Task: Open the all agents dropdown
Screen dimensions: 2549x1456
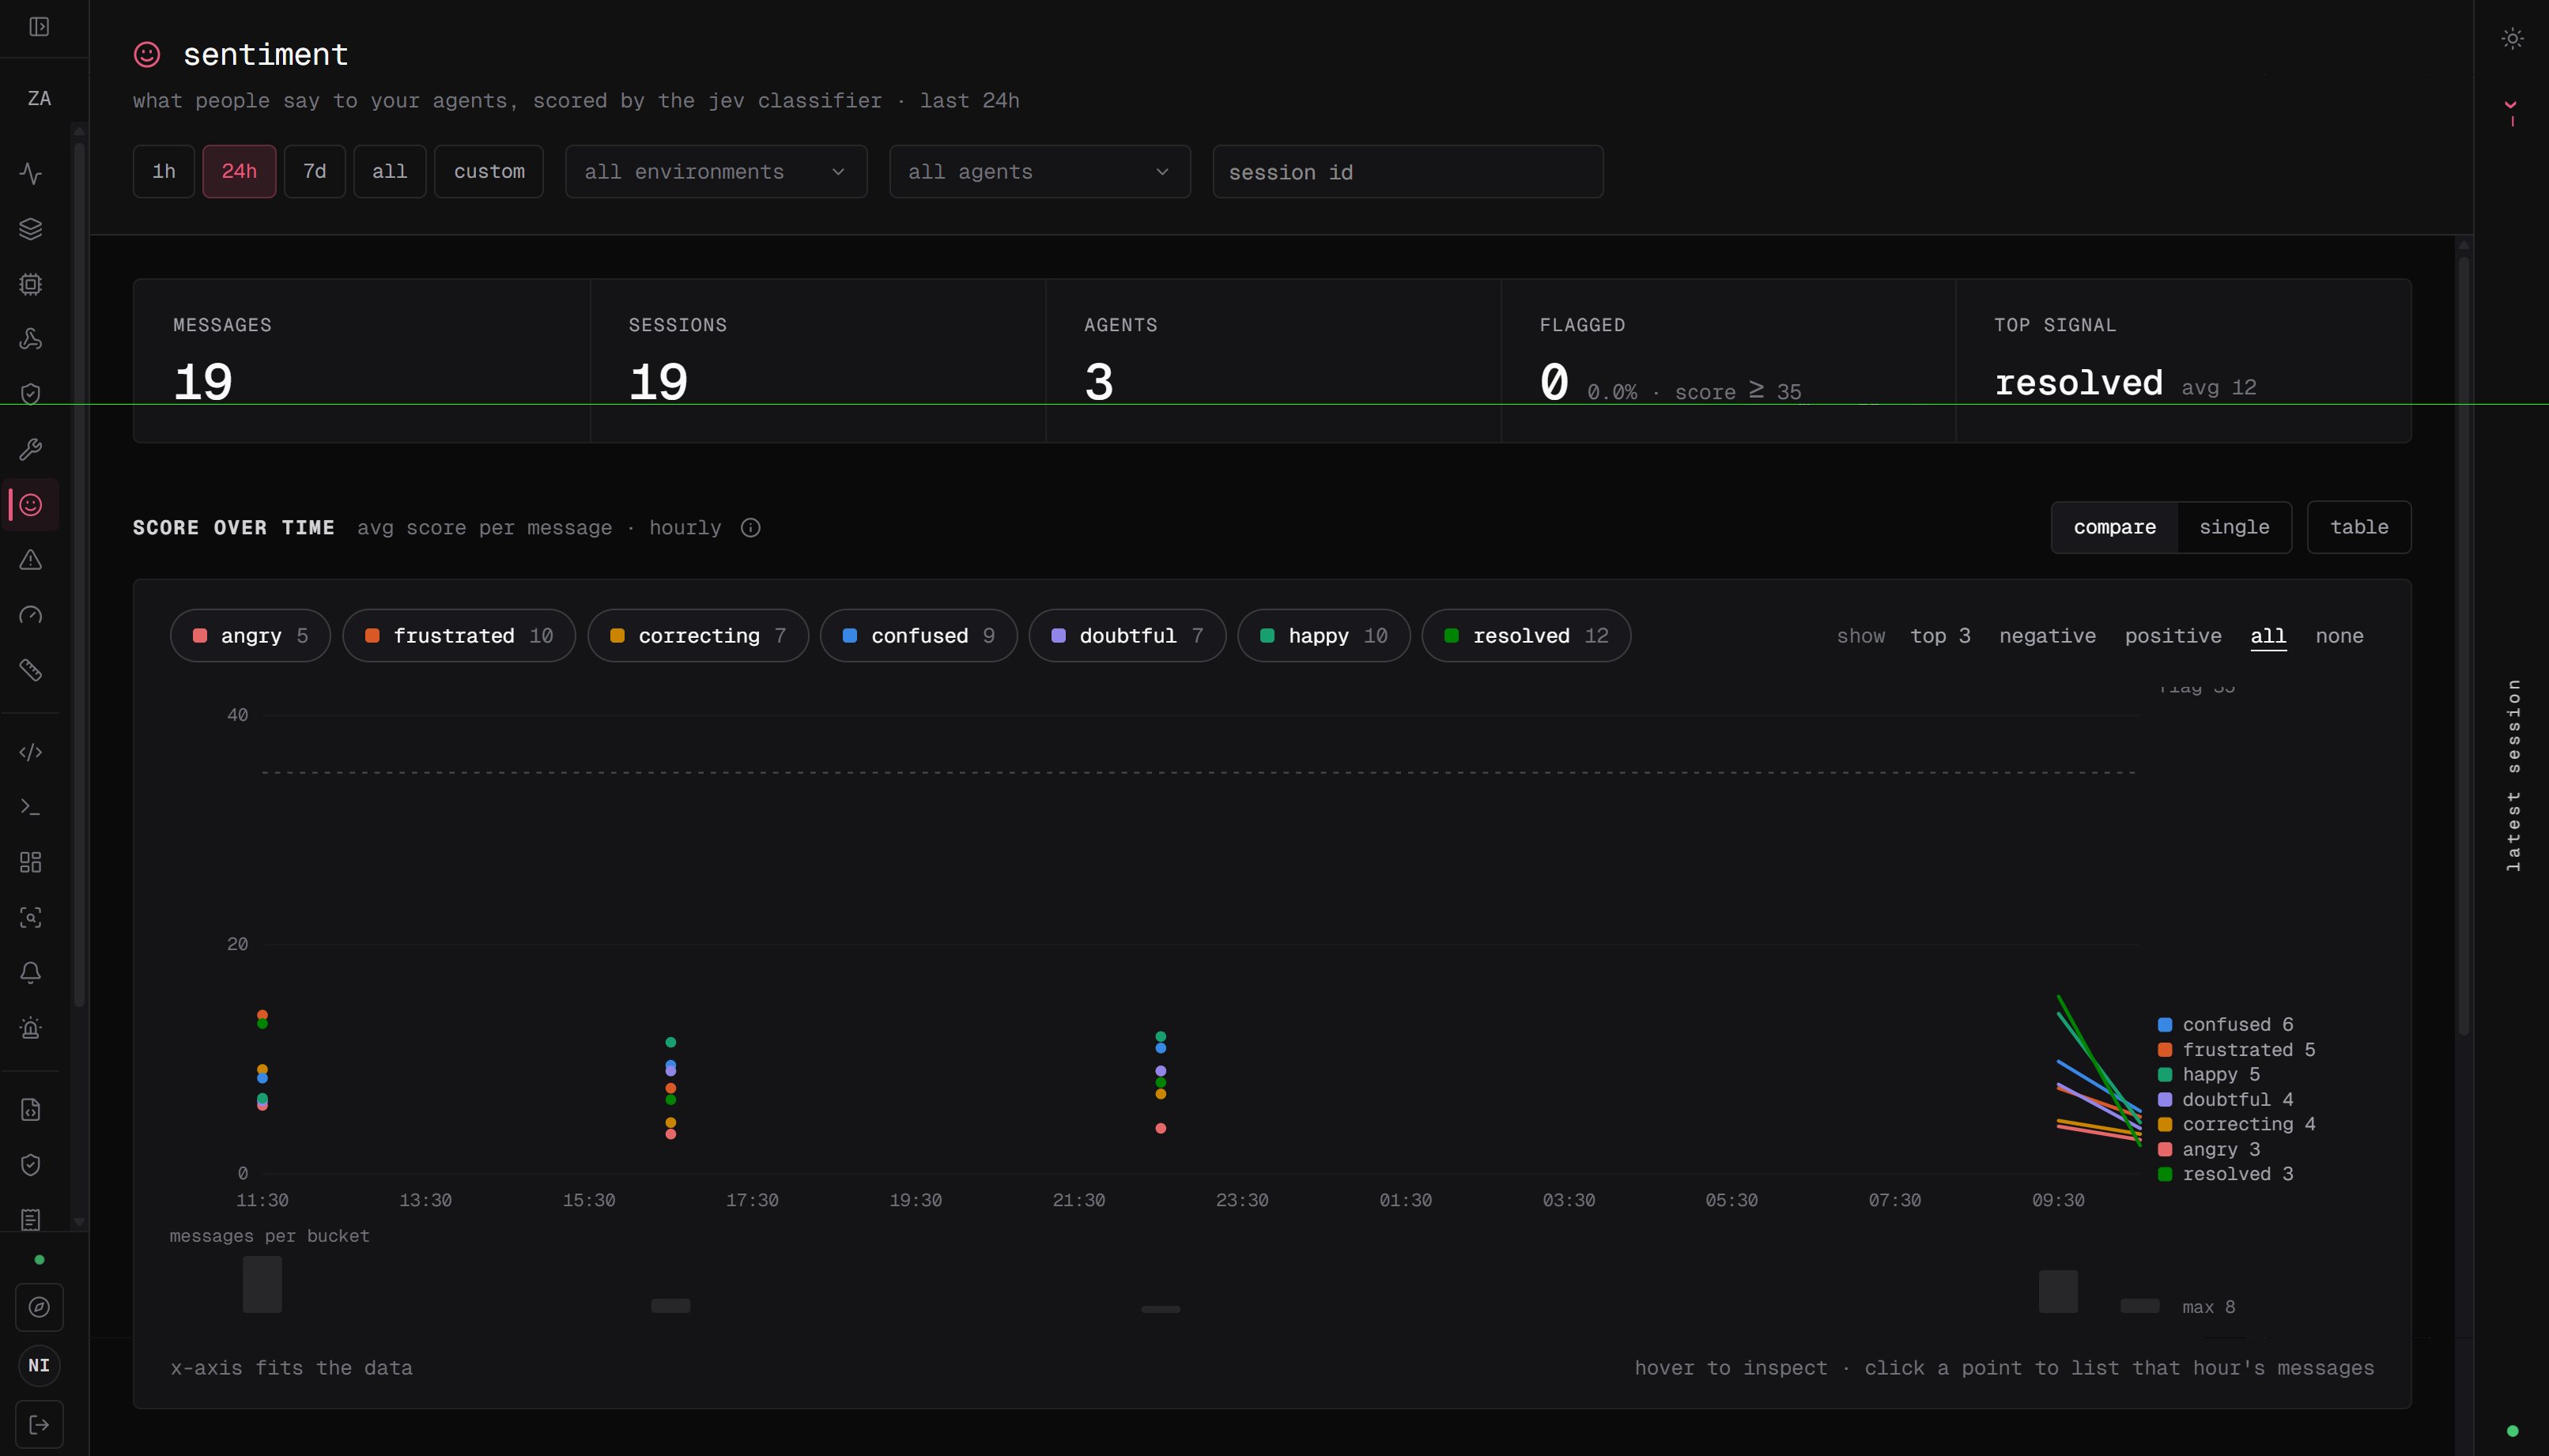Action: (x=1040, y=172)
